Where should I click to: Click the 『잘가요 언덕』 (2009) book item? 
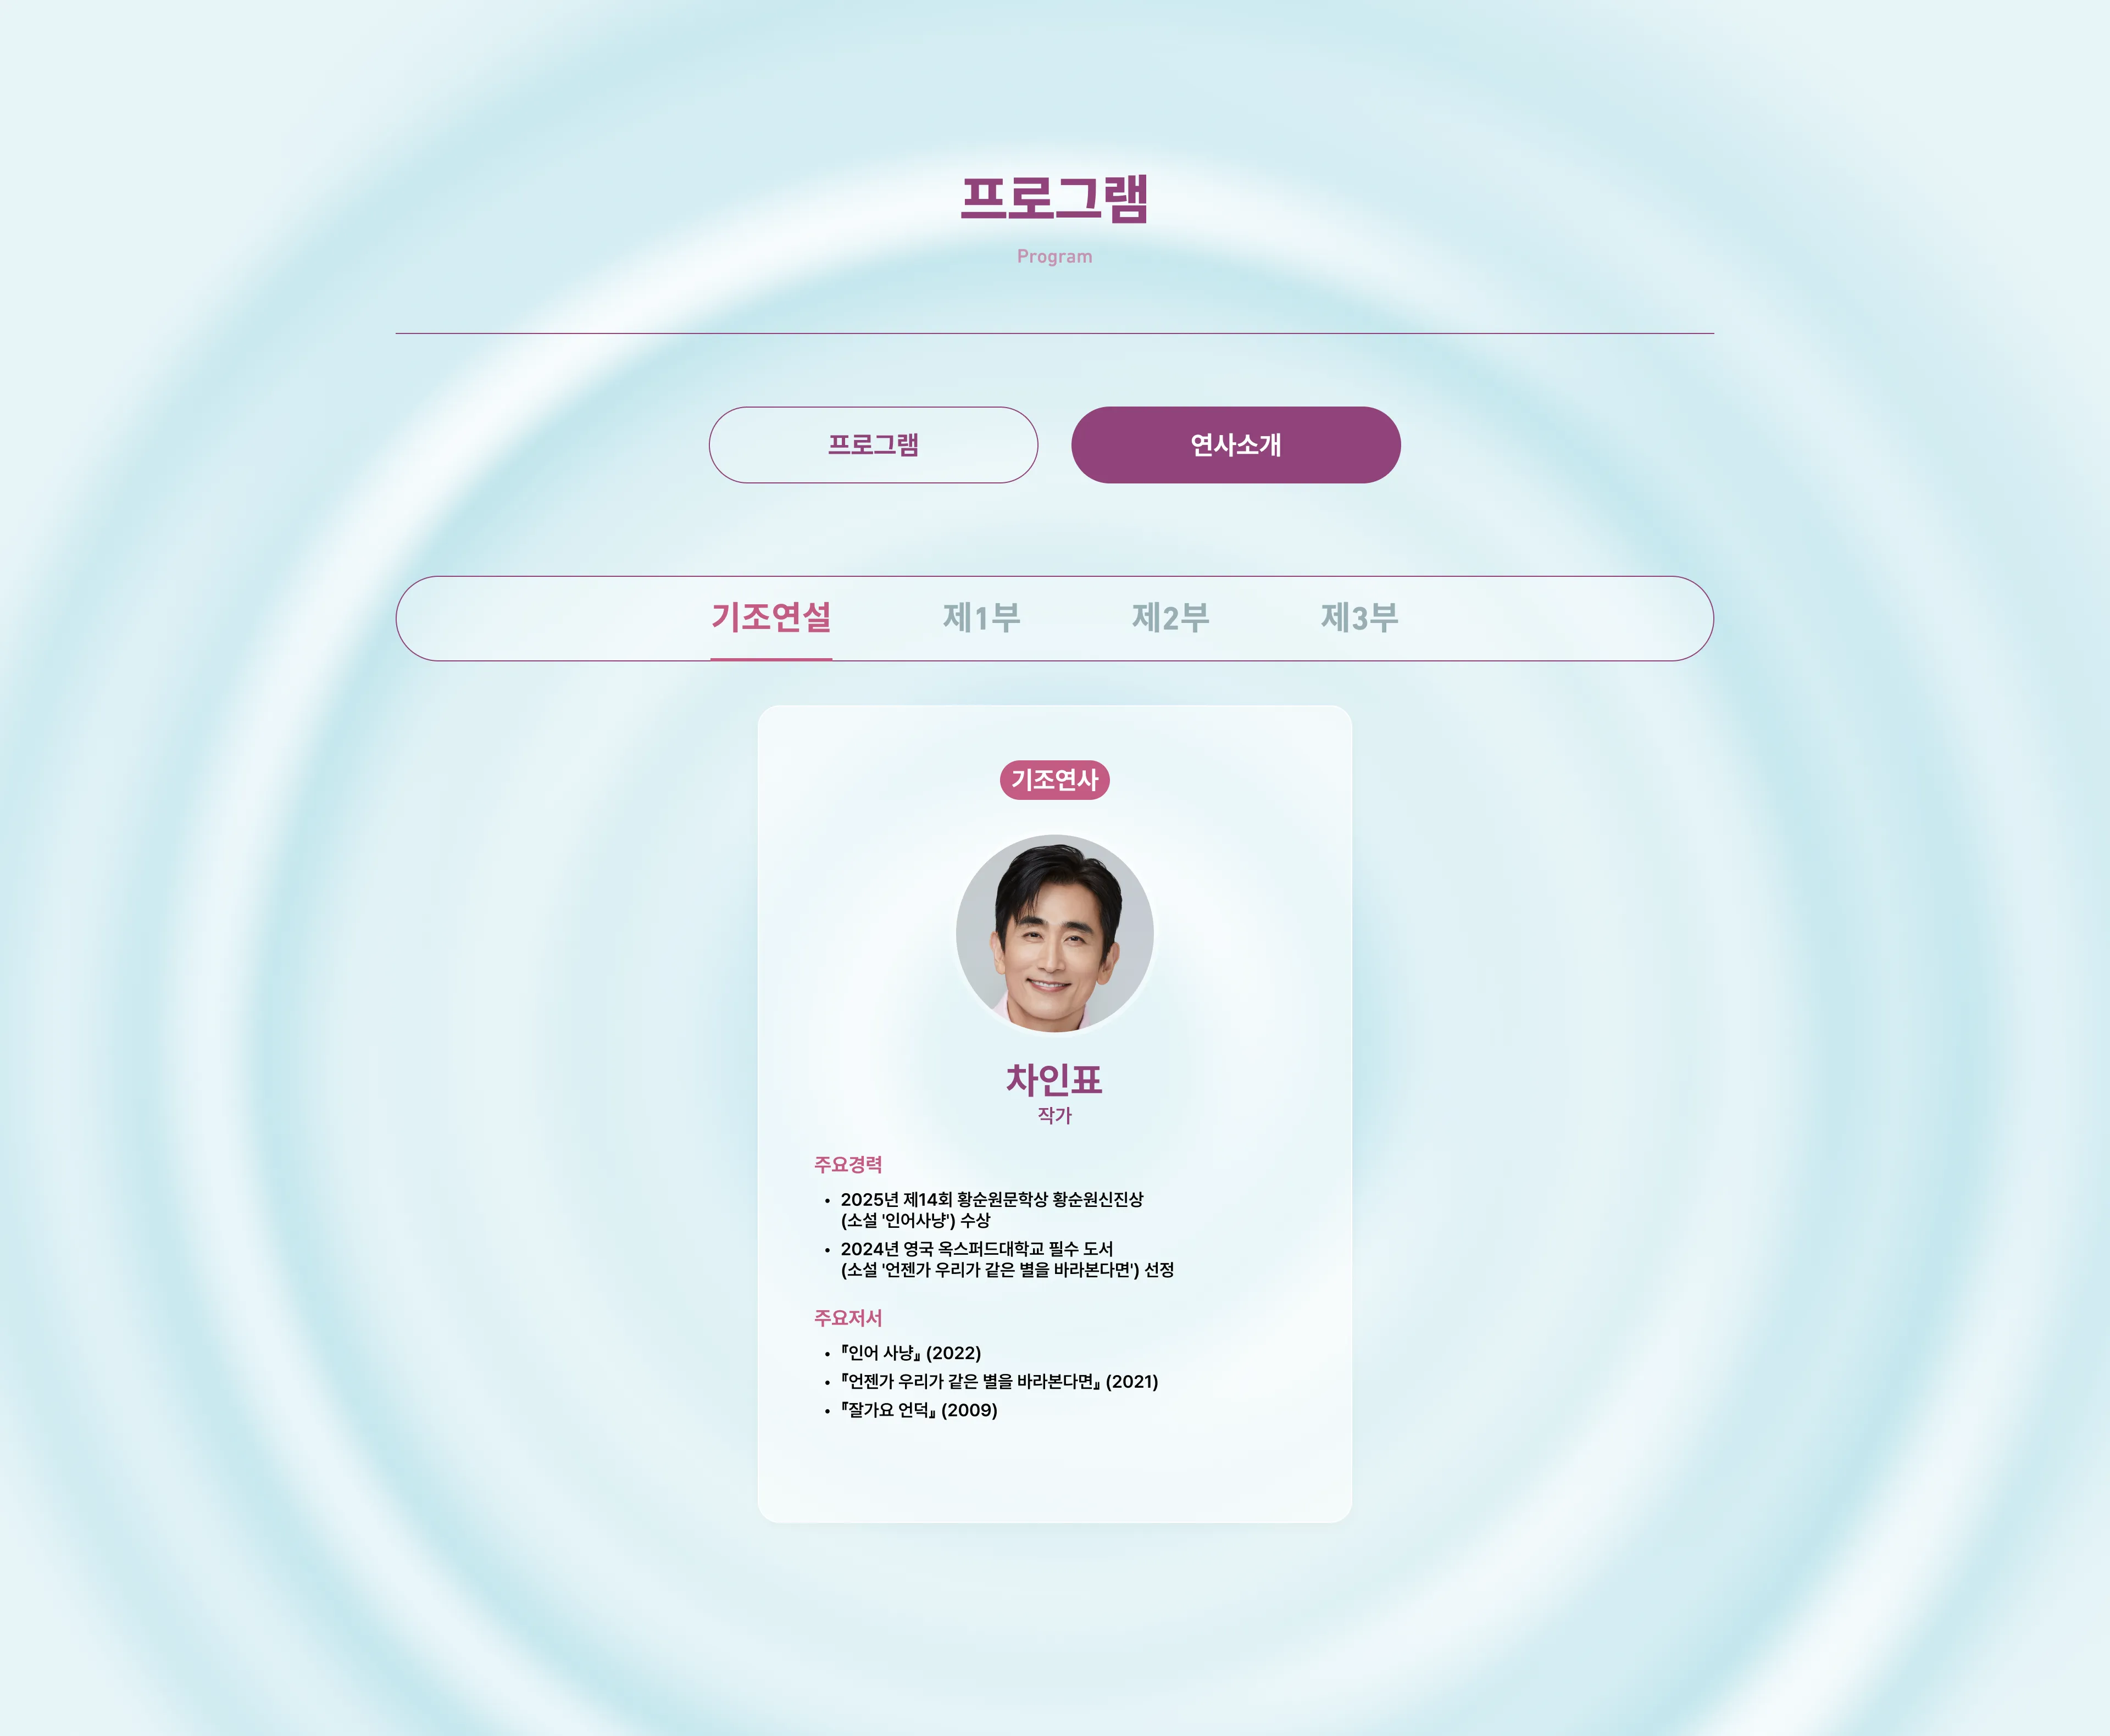[x=918, y=1410]
